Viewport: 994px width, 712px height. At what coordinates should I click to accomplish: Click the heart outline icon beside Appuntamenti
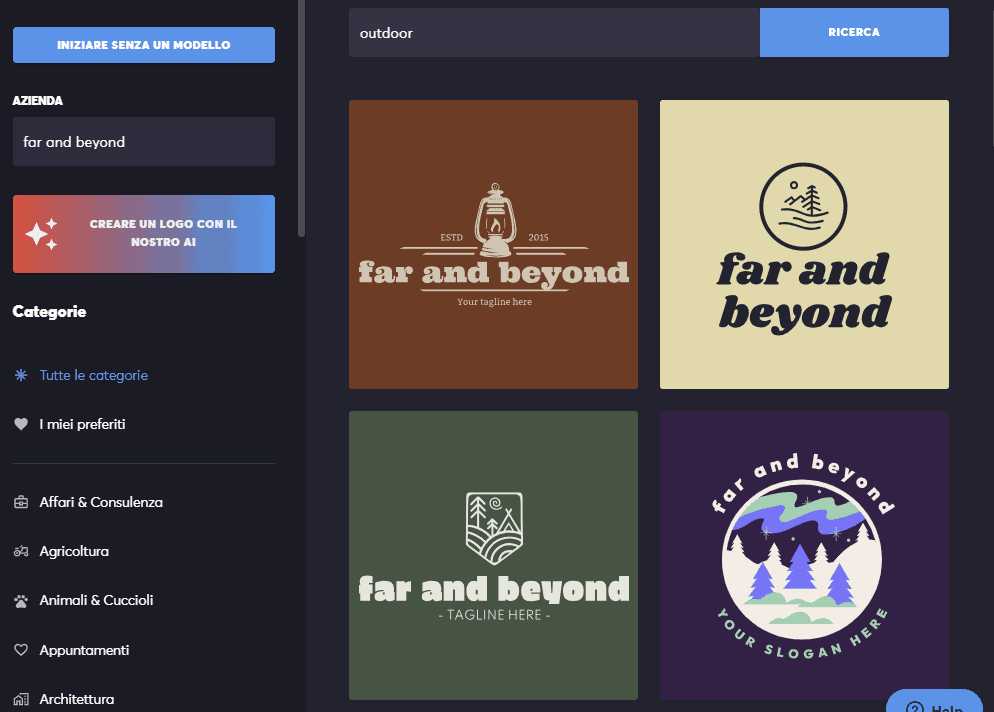pyautogui.click(x=21, y=651)
